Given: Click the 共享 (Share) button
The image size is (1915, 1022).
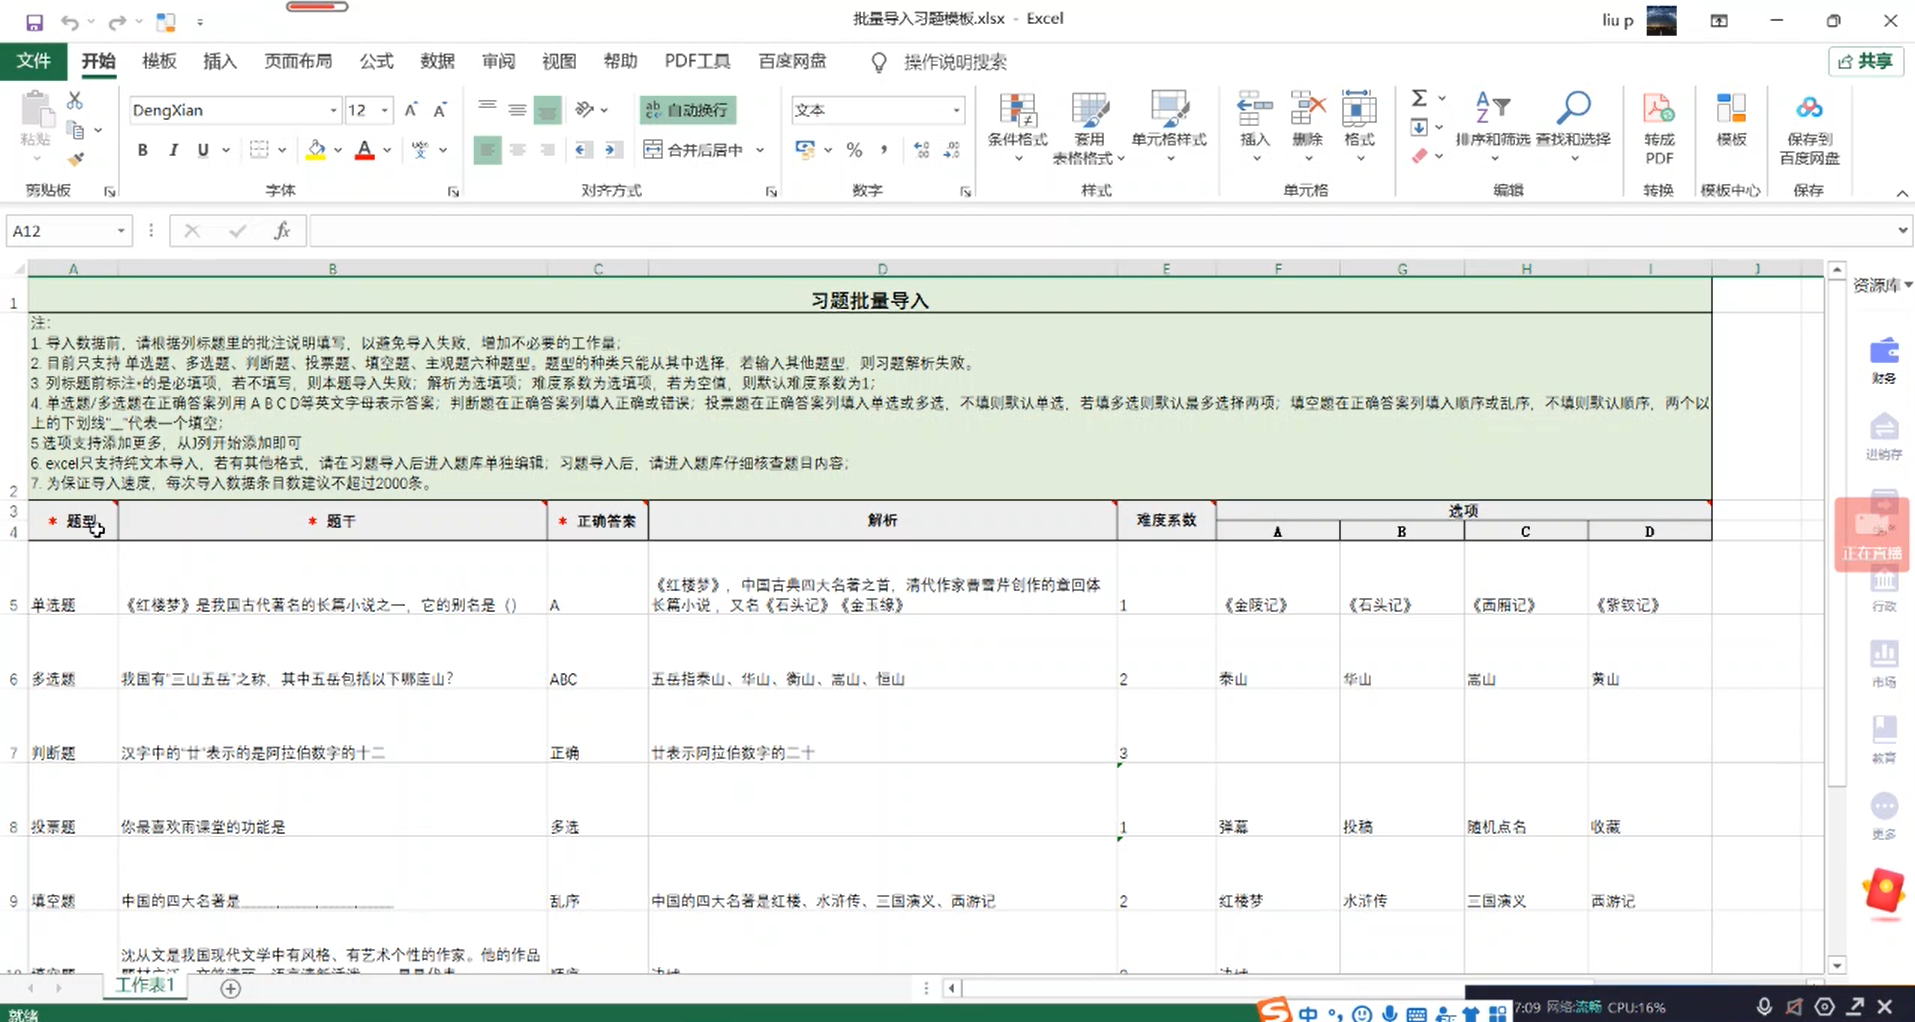Looking at the screenshot, I should [1865, 62].
